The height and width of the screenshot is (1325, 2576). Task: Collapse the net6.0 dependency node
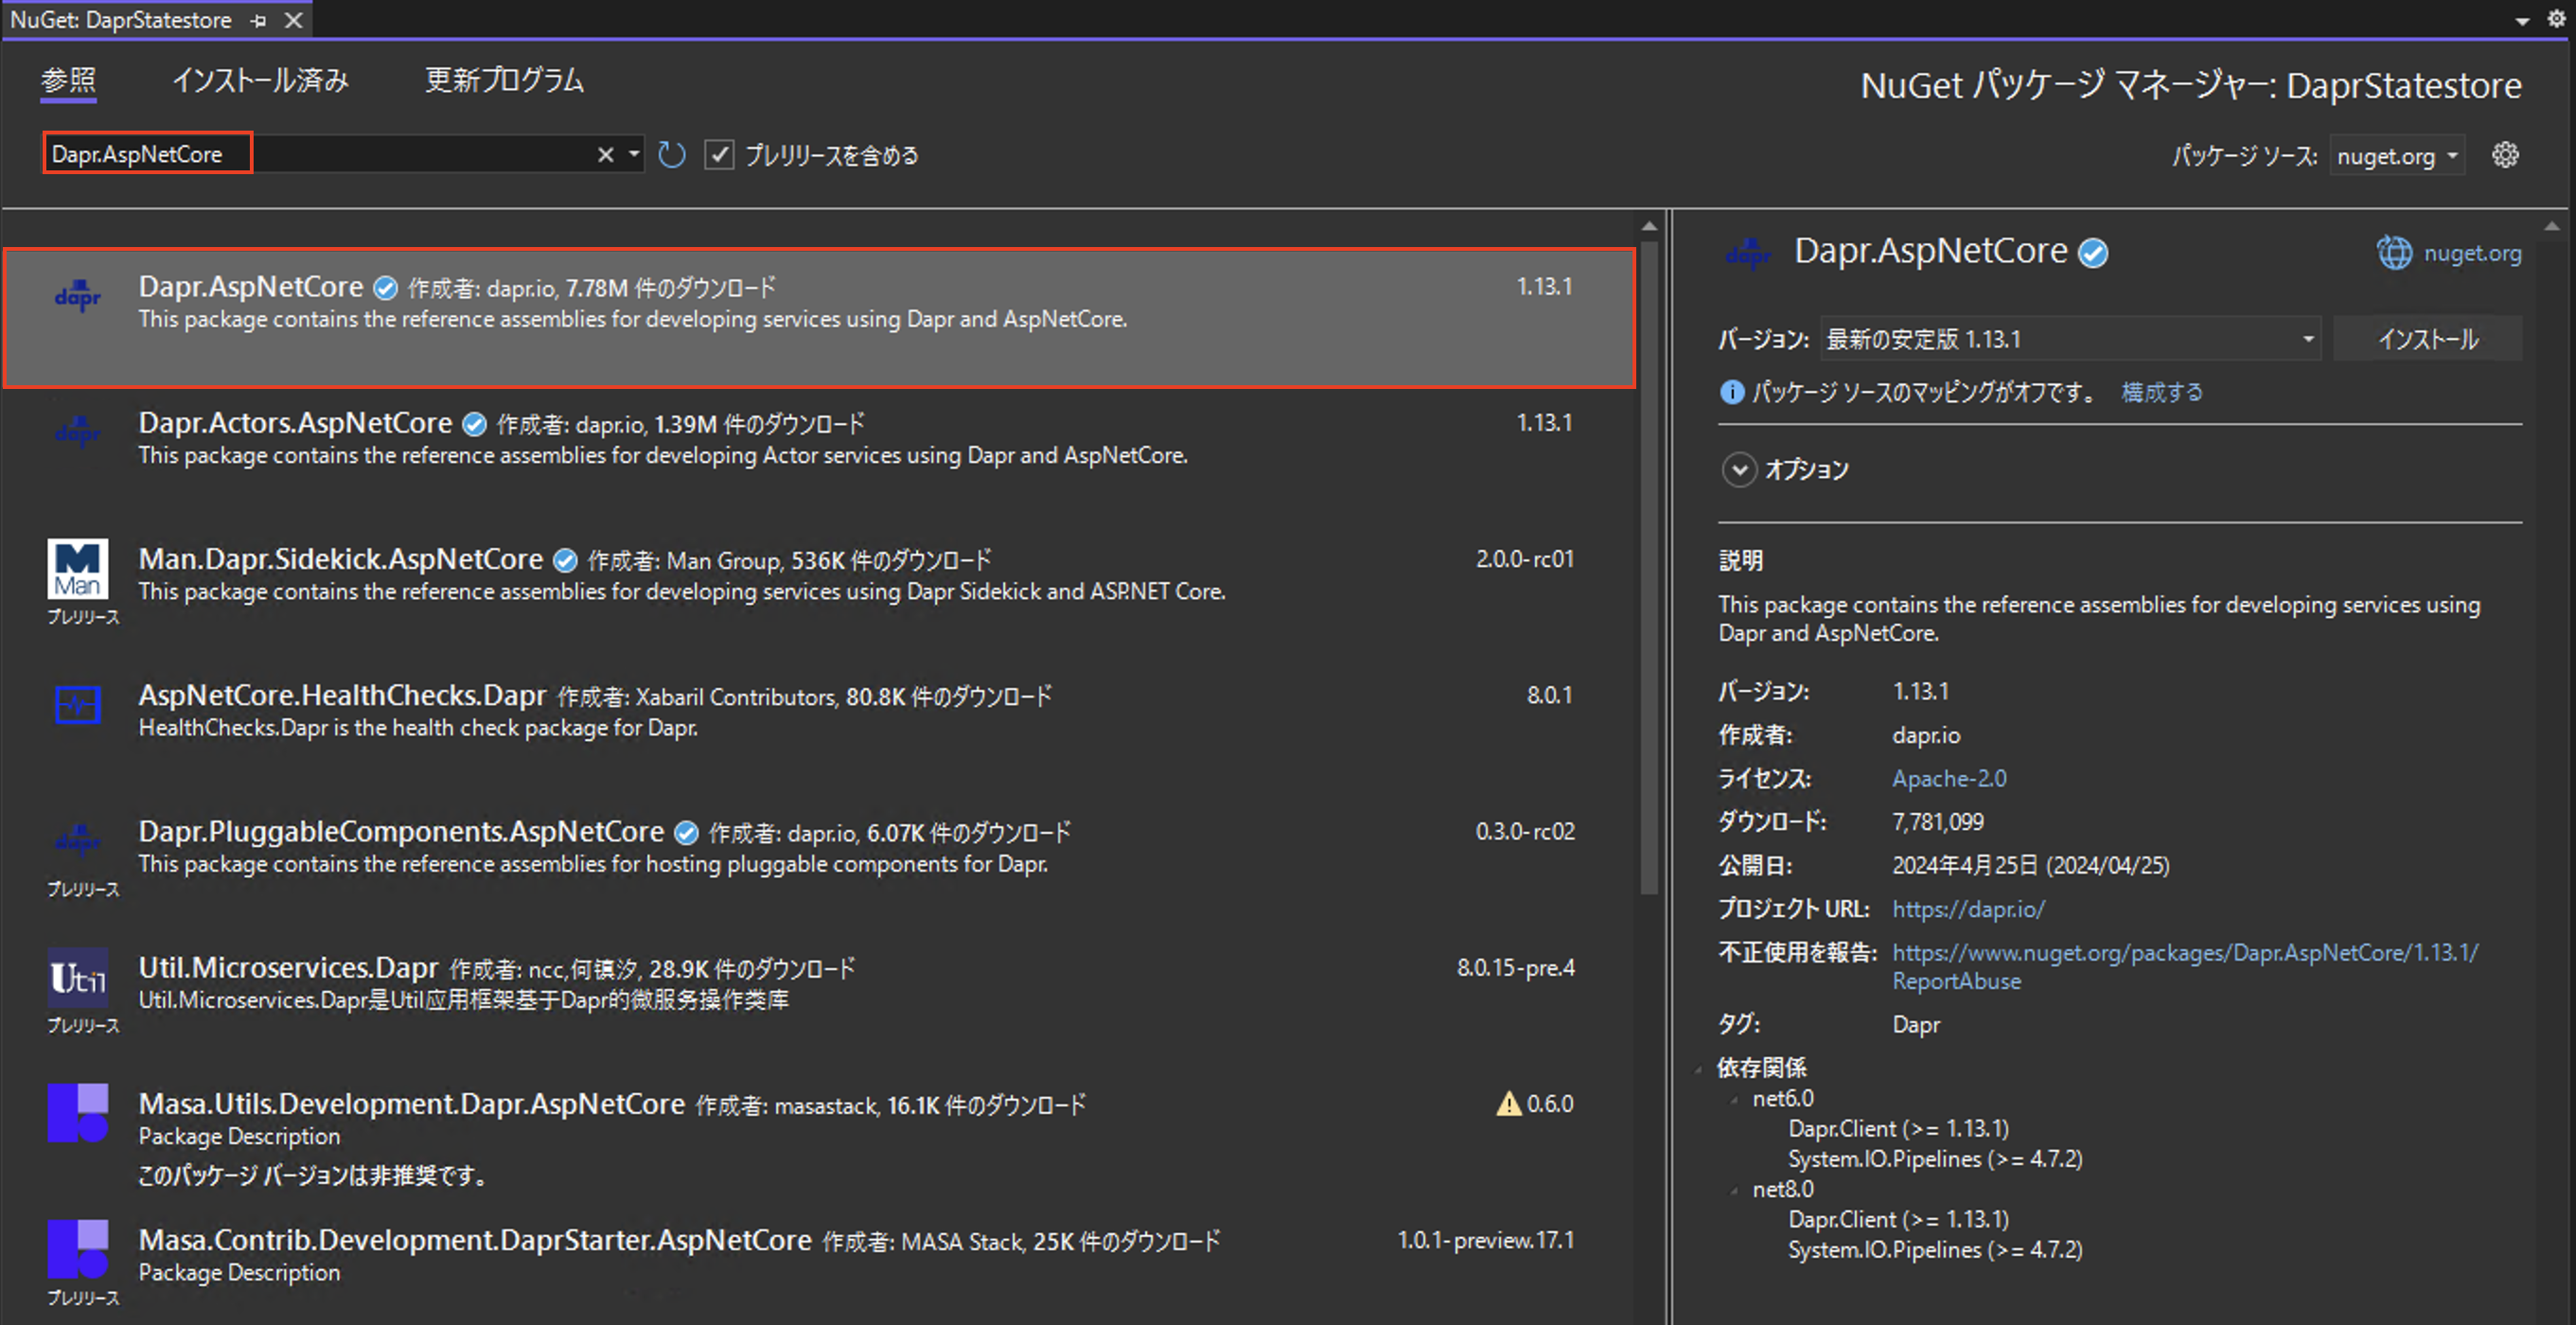pyautogui.click(x=1735, y=1099)
